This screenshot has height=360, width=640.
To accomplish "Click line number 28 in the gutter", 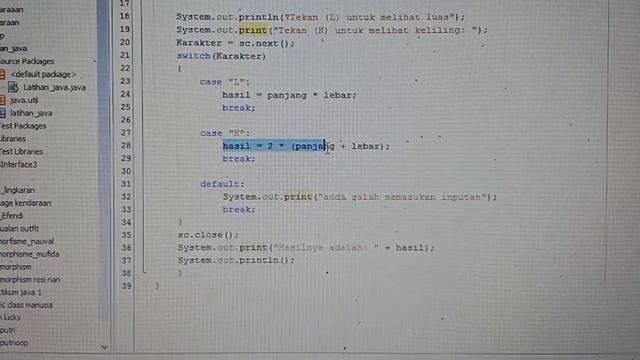I will click(x=126, y=145).
